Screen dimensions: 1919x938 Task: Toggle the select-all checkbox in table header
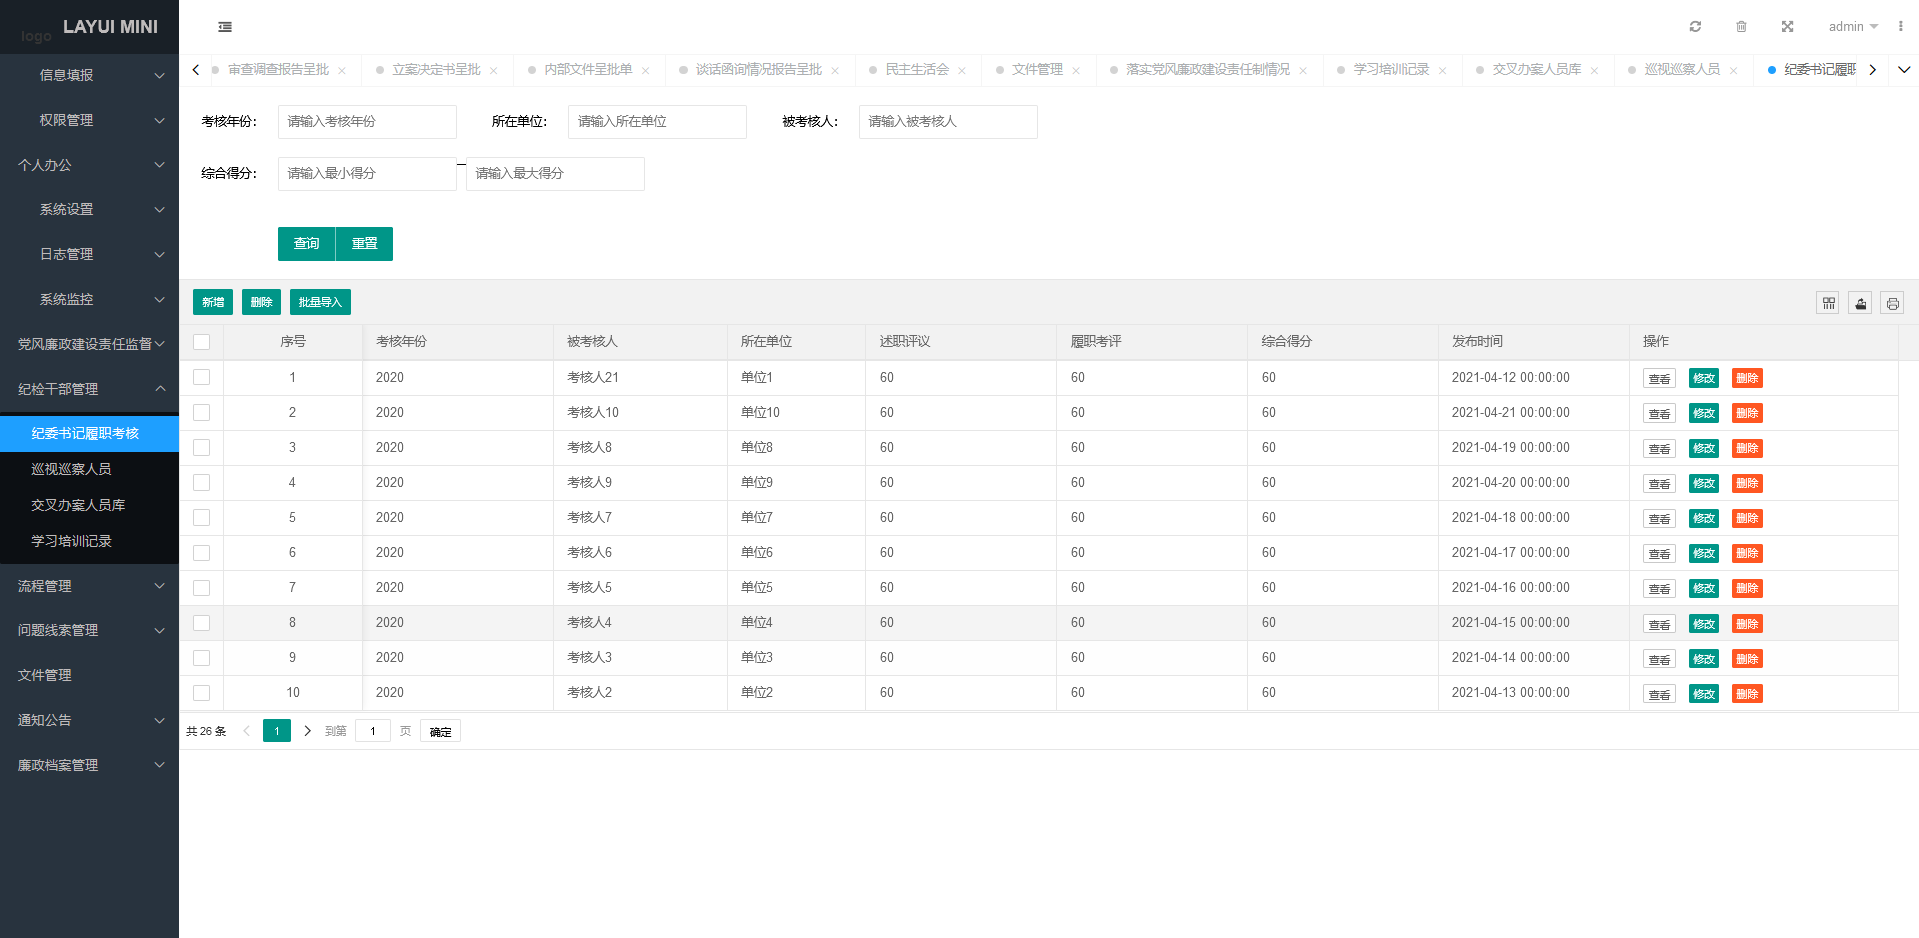click(201, 341)
